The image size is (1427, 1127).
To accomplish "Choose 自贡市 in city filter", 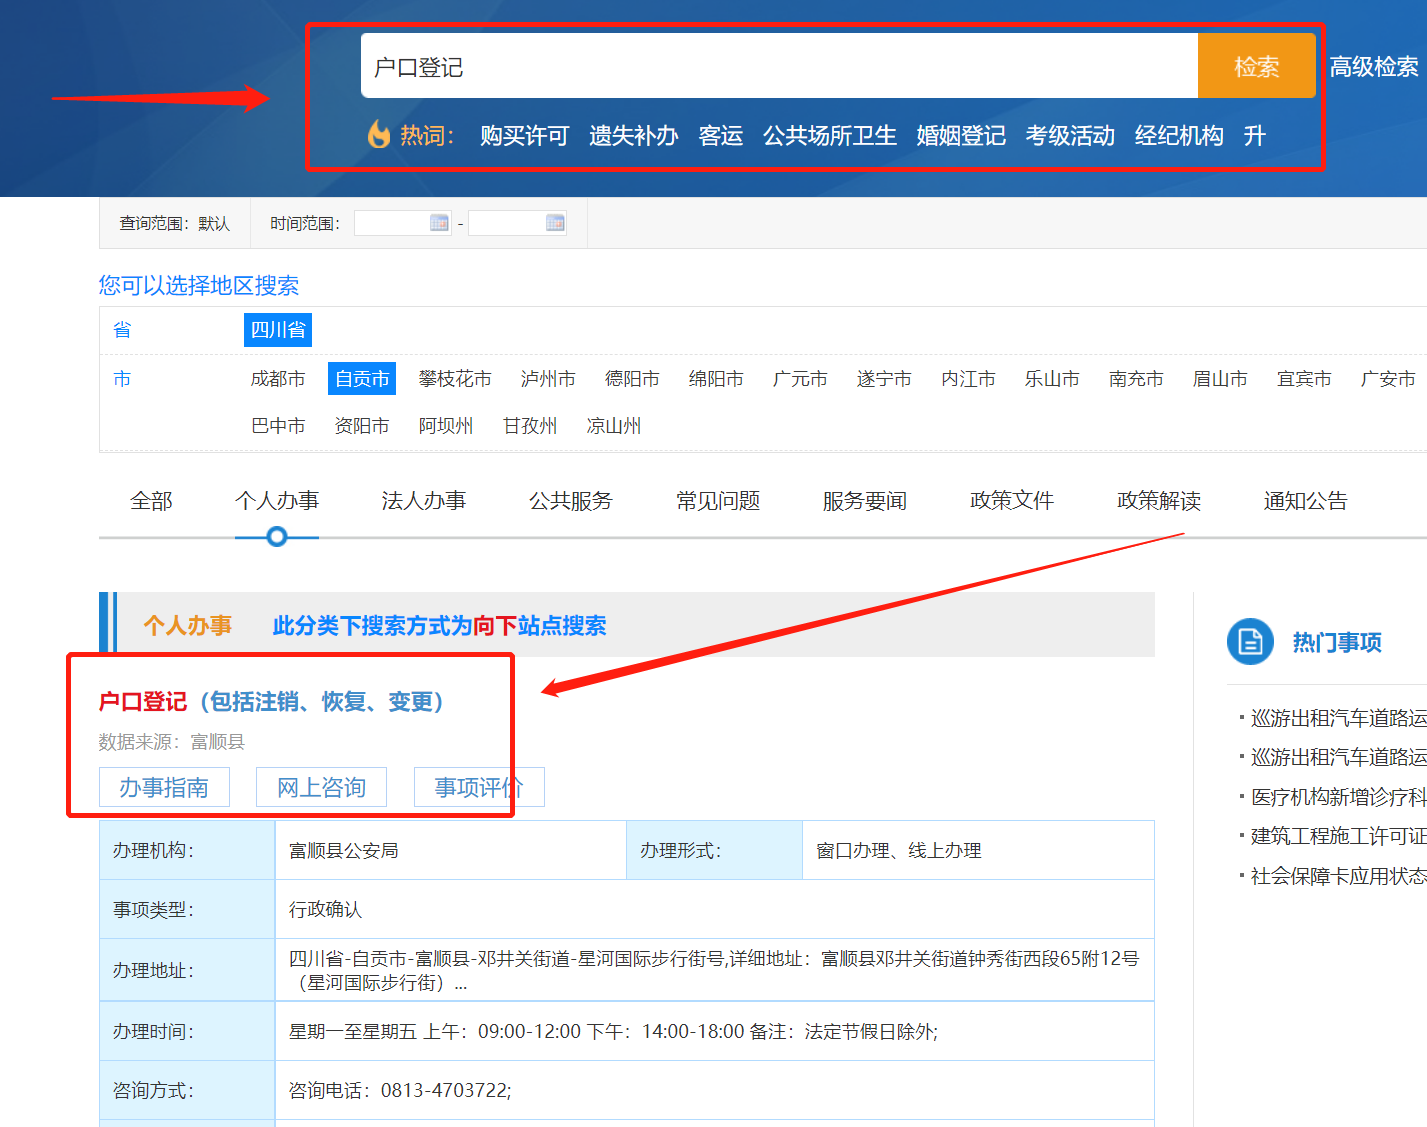I will point(362,379).
